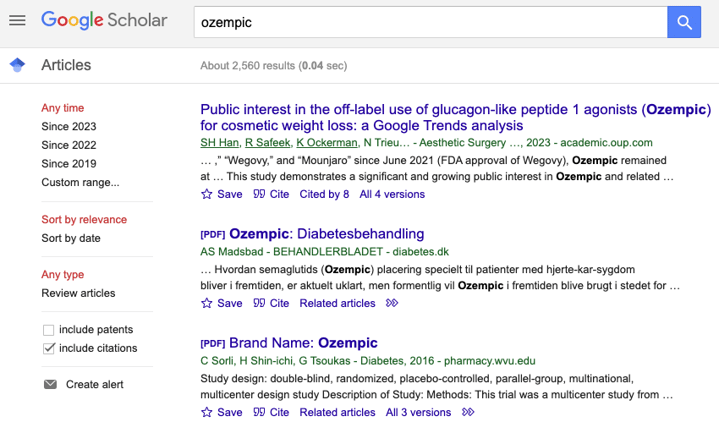Uncheck the include citations checkbox

(x=49, y=348)
